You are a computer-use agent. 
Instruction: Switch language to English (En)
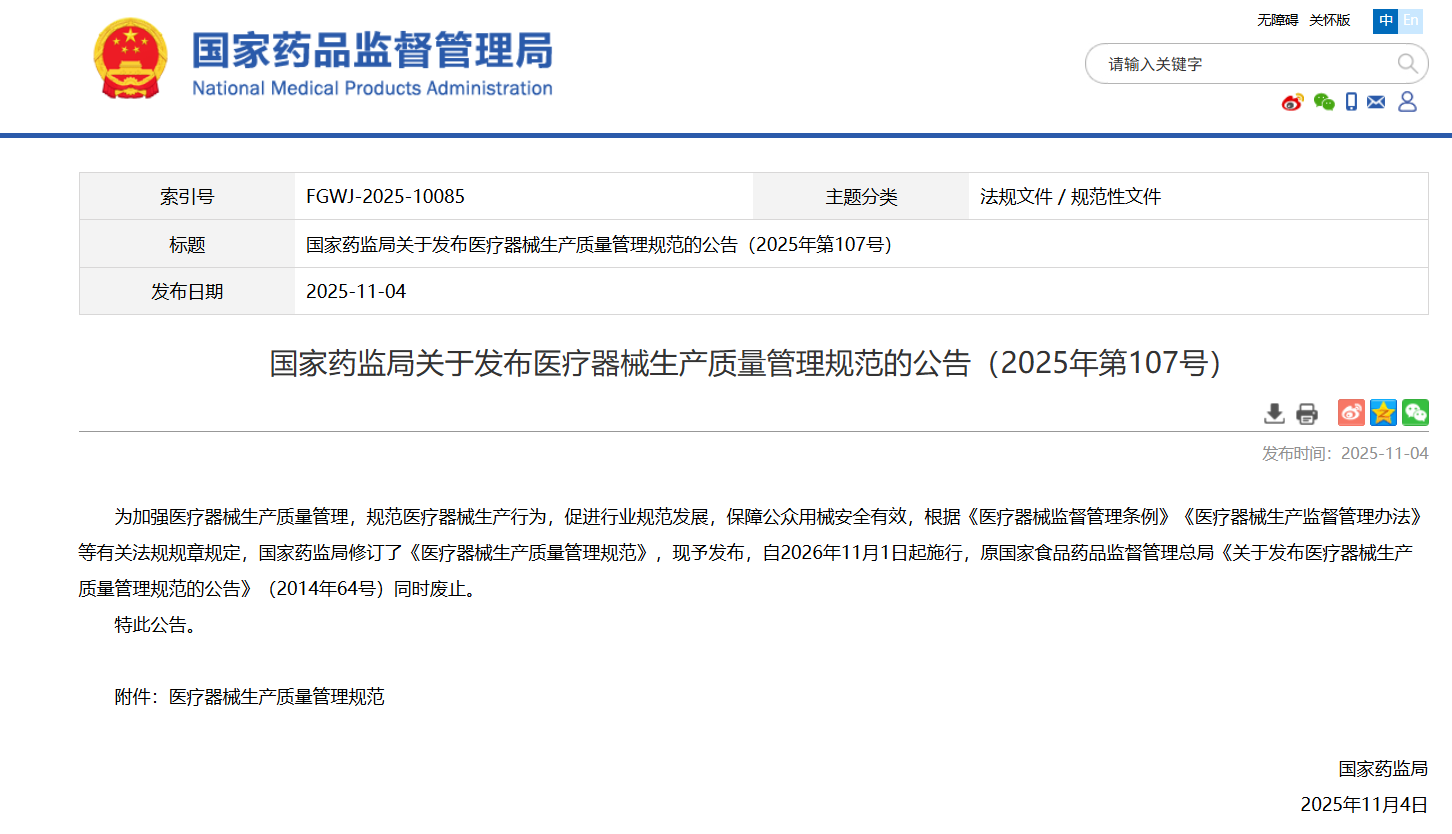coord(1410,20)
